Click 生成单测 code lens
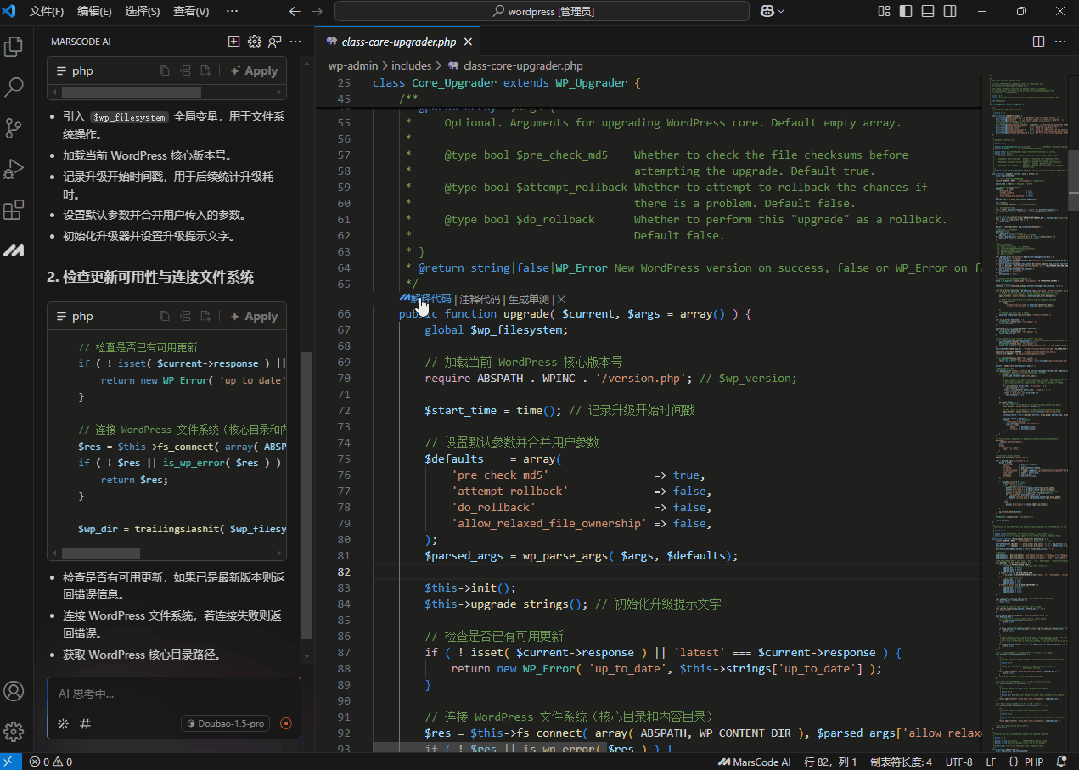The image size is (1079, 770). point(528,299)
